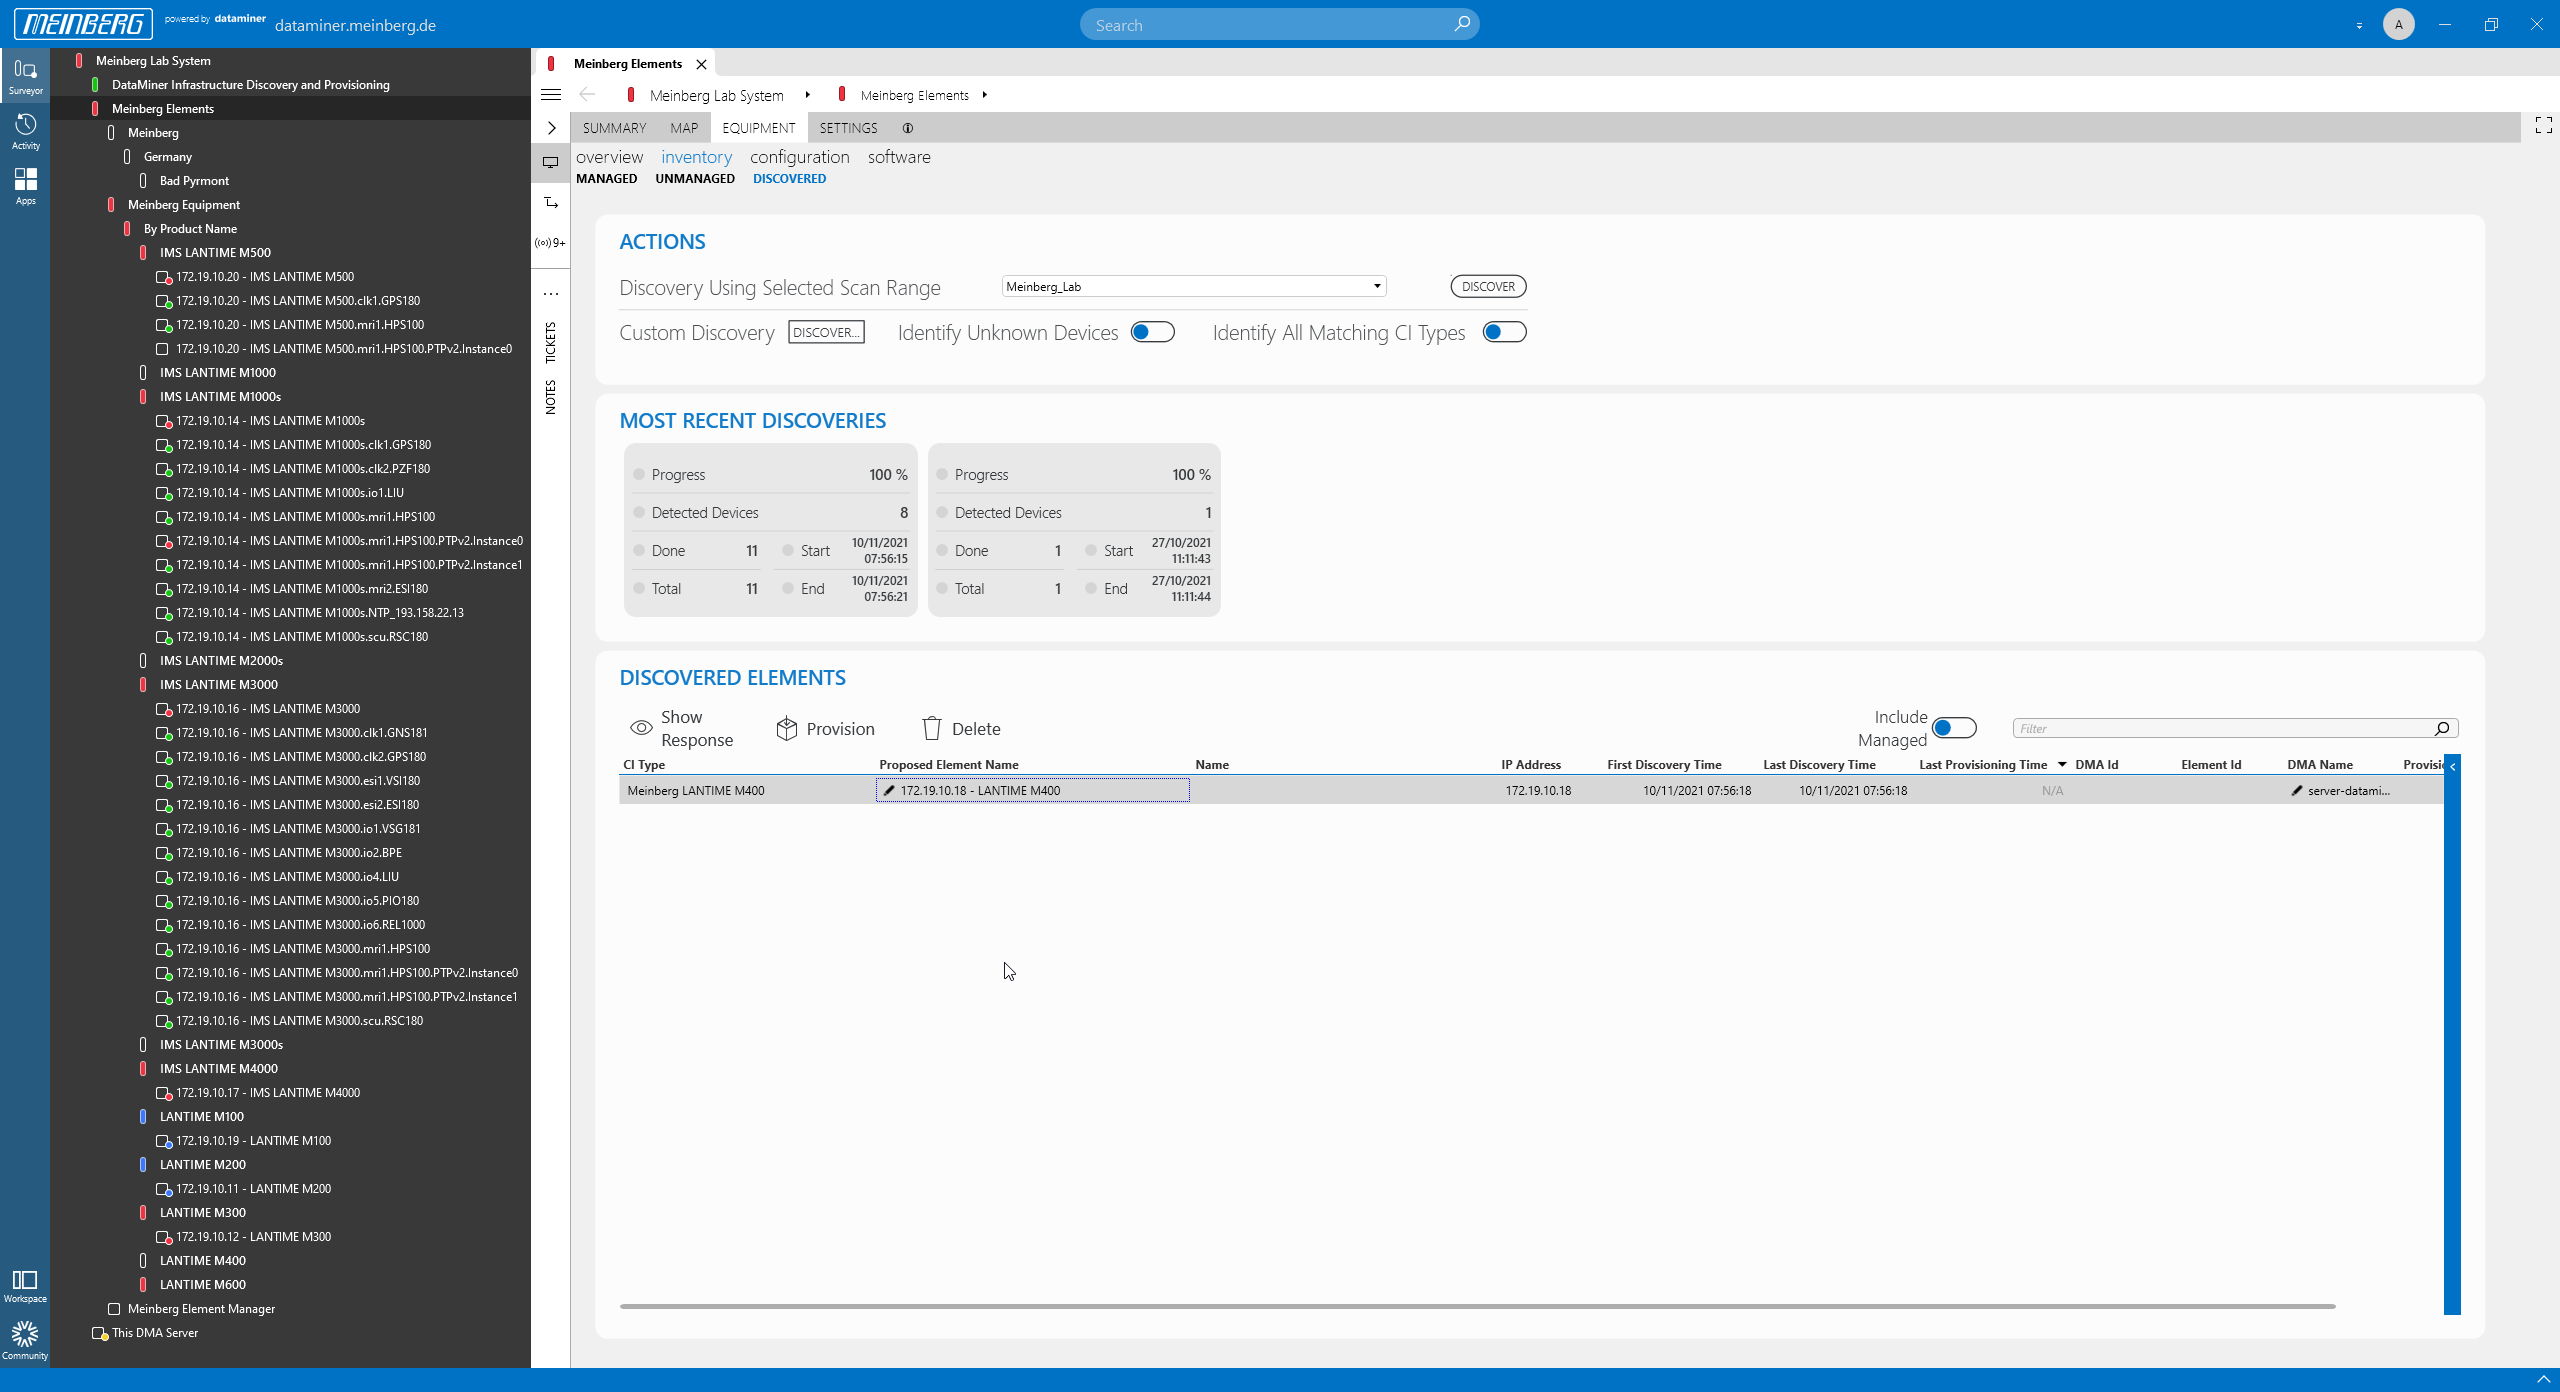The image size is (2560, 1392).
Task: Select LANTIME M400 tree node
Action: point(203,1261)
